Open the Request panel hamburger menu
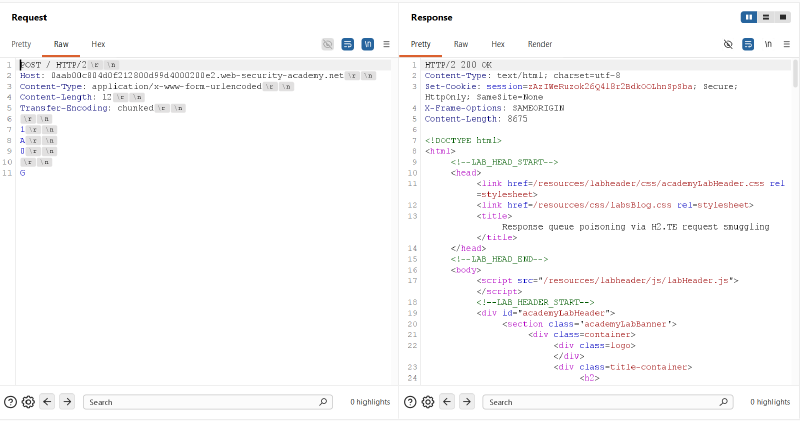800x421 pixels. point(386,44)
